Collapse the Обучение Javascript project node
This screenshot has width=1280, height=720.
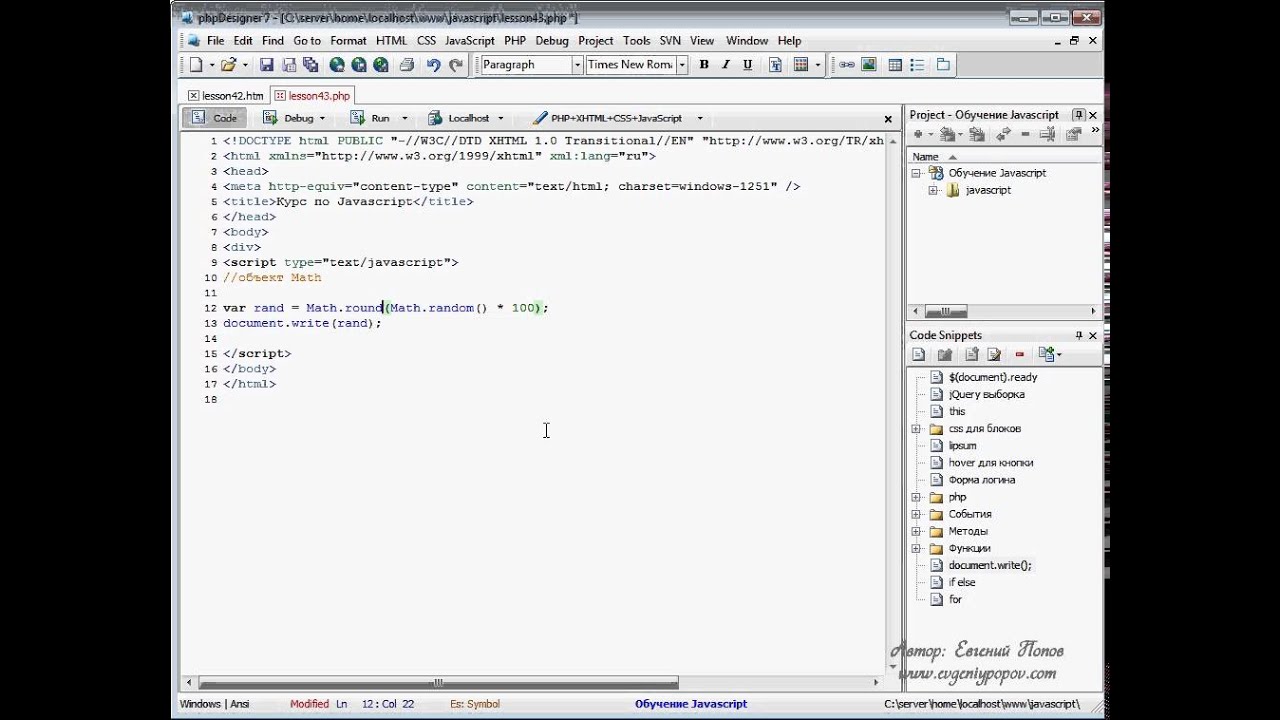[915, 173]
